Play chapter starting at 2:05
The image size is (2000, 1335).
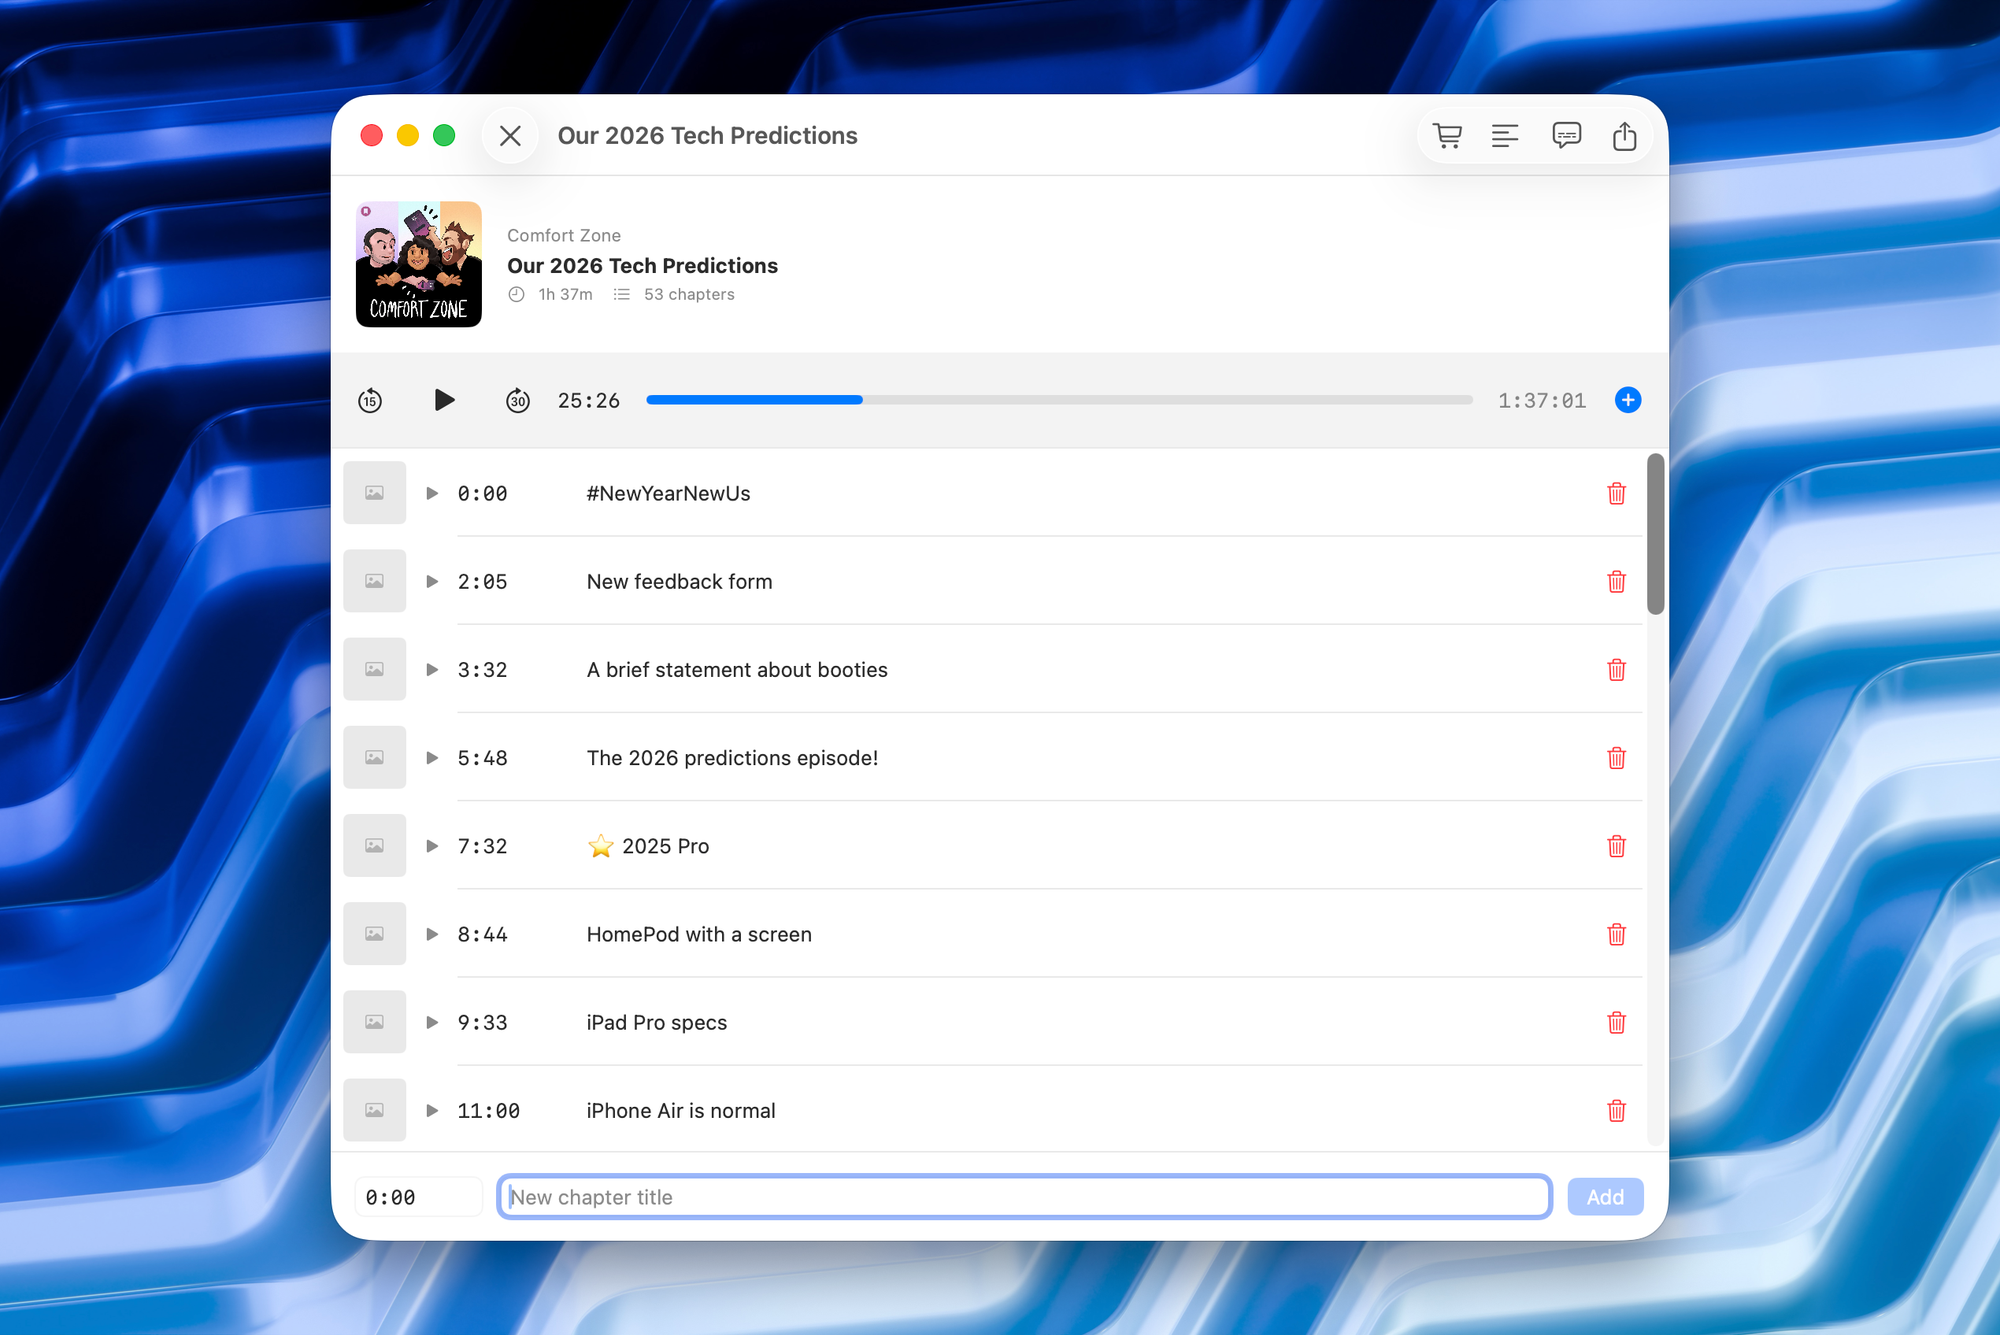(432, 581)
